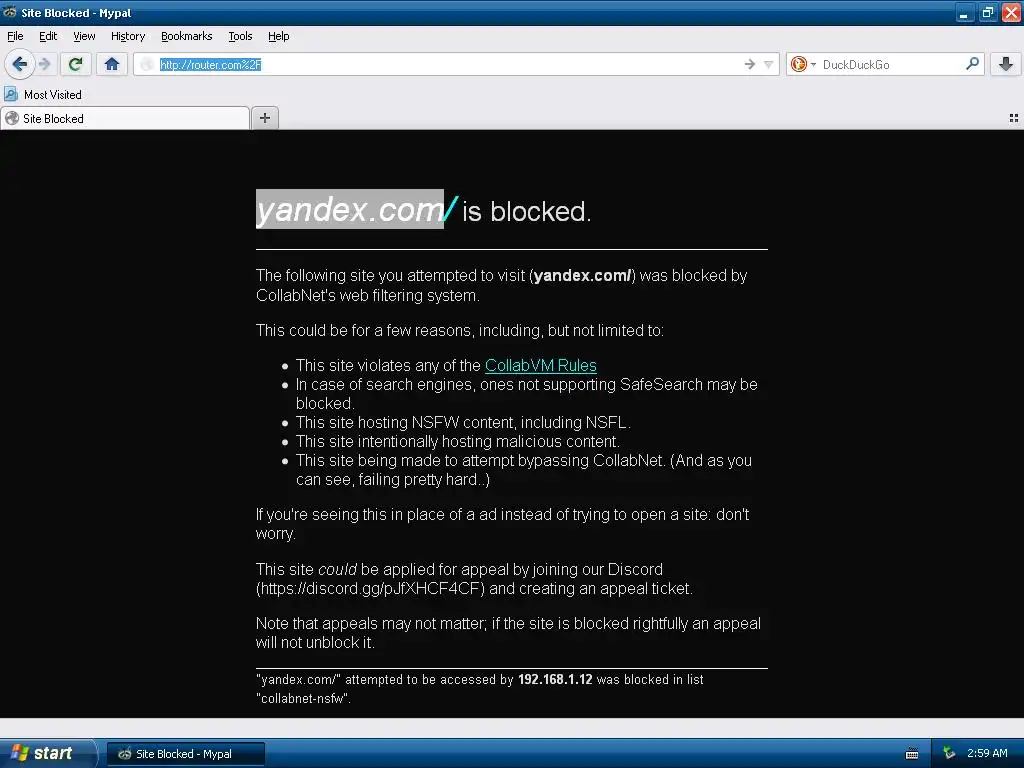This screenshot has width=1024, height=768.
Task: Open the Help menu
Action: click(279, 37)
